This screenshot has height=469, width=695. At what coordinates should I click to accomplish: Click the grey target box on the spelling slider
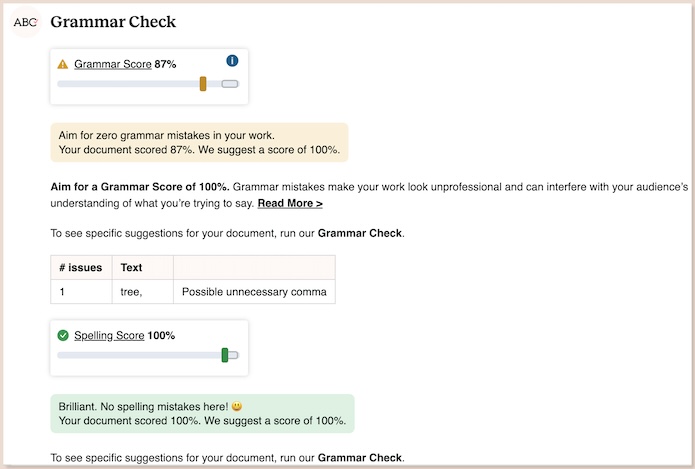coord(233,355)
